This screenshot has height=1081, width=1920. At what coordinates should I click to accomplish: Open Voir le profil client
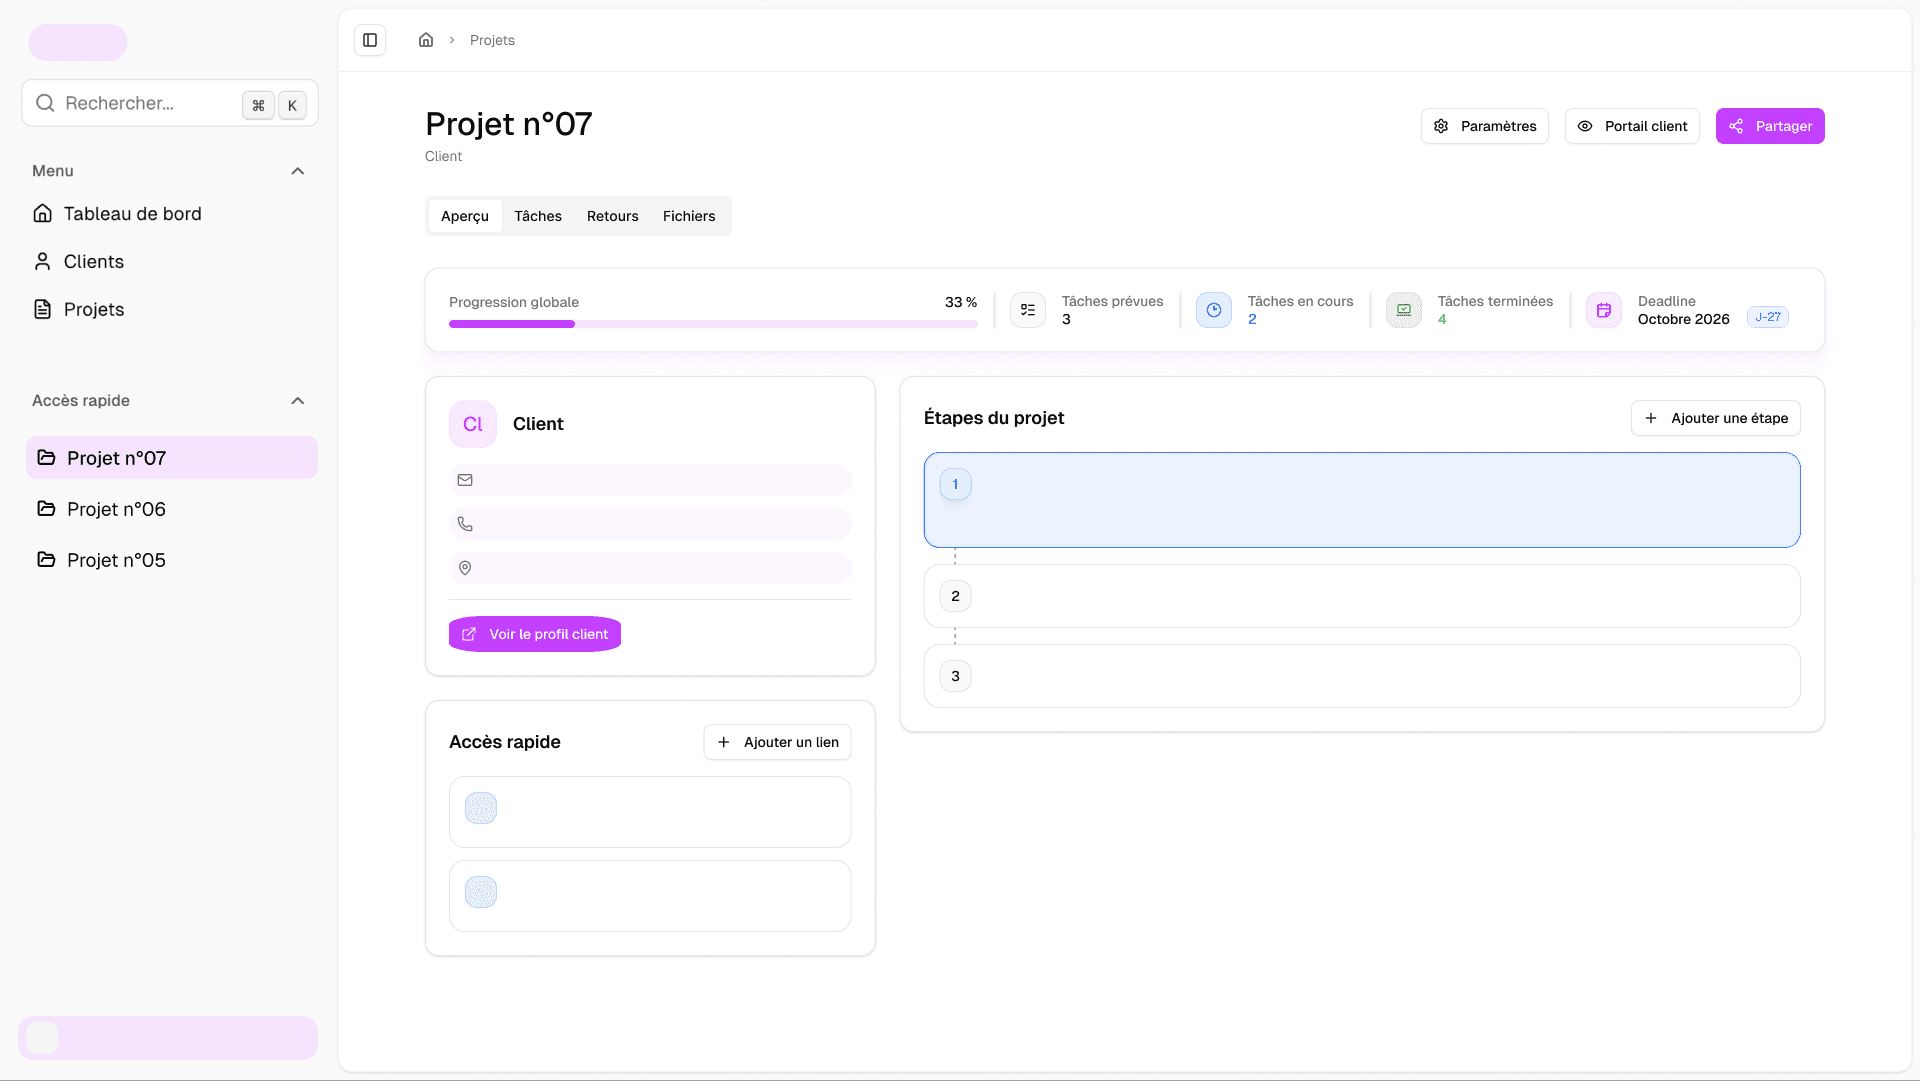(x=535, y=634)
